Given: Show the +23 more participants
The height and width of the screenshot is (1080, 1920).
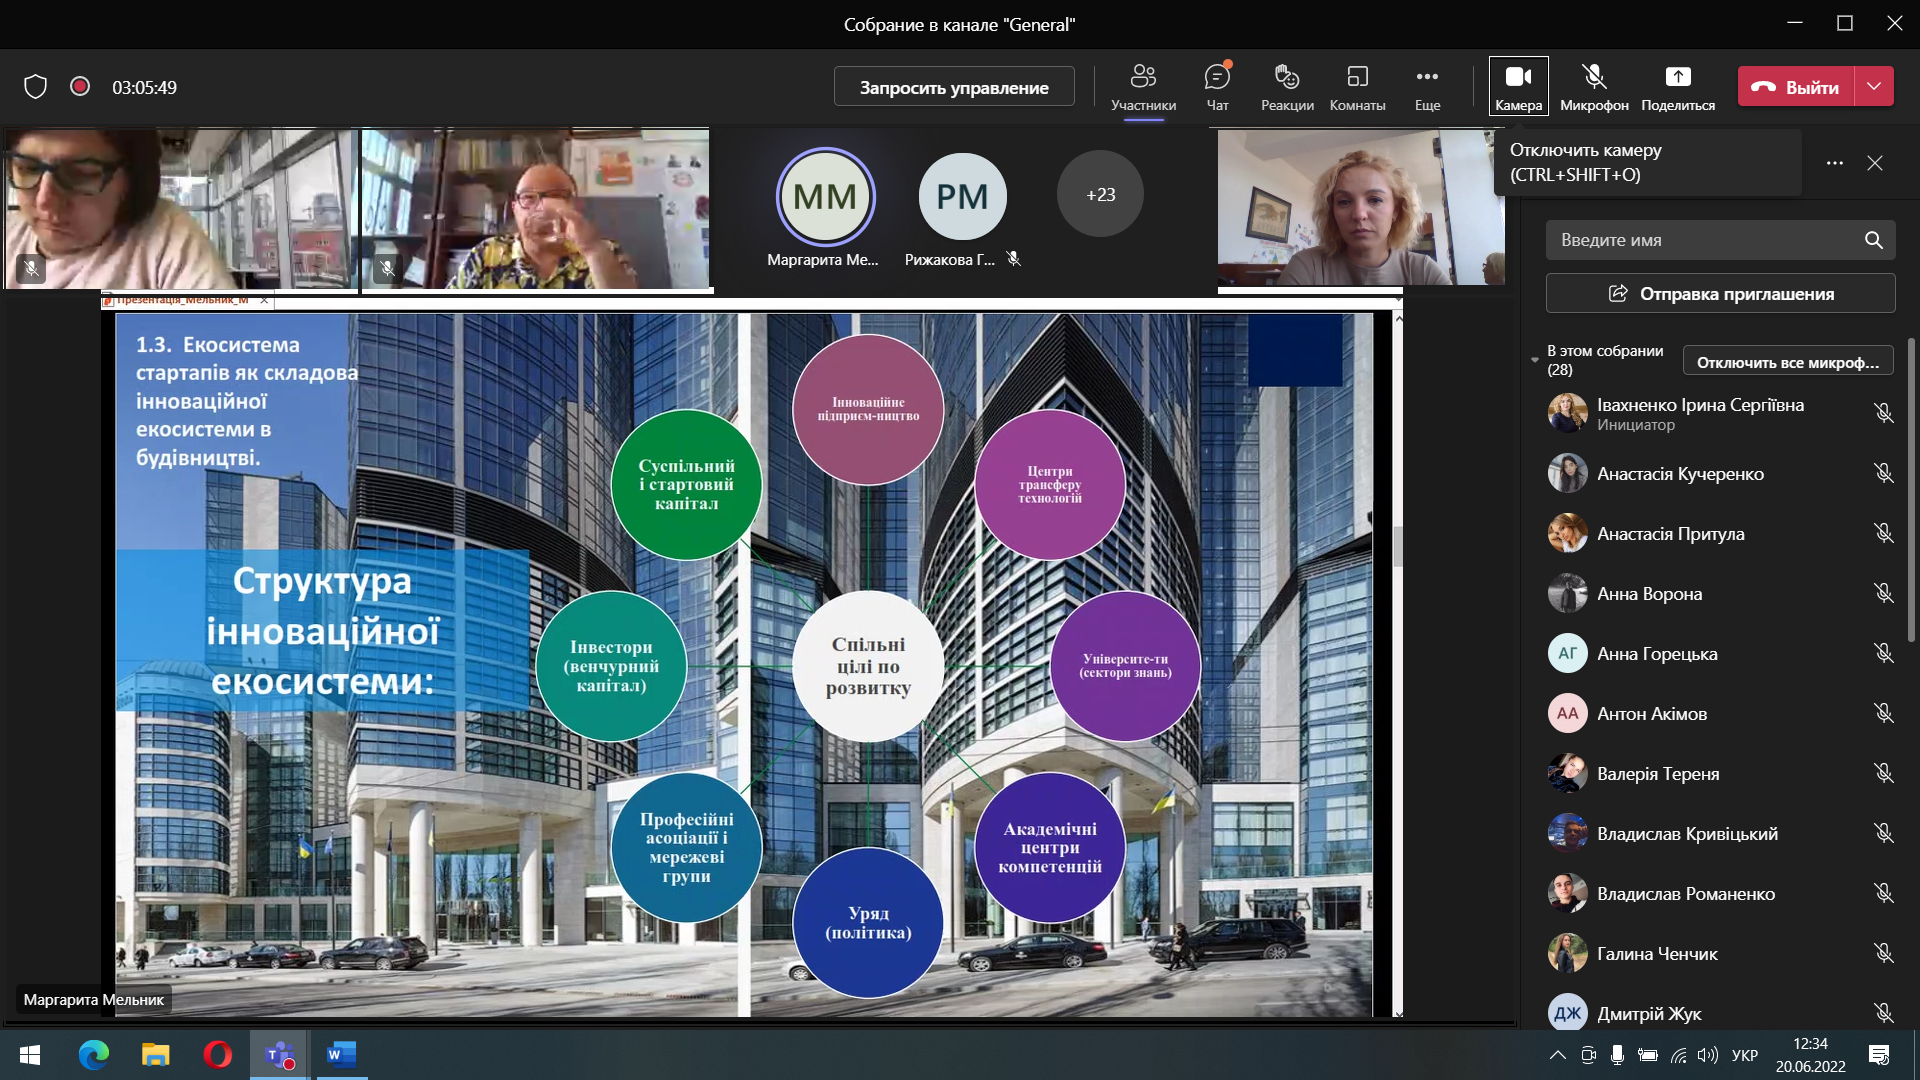Looking at the screenshot, I should tap(1100, 195).
